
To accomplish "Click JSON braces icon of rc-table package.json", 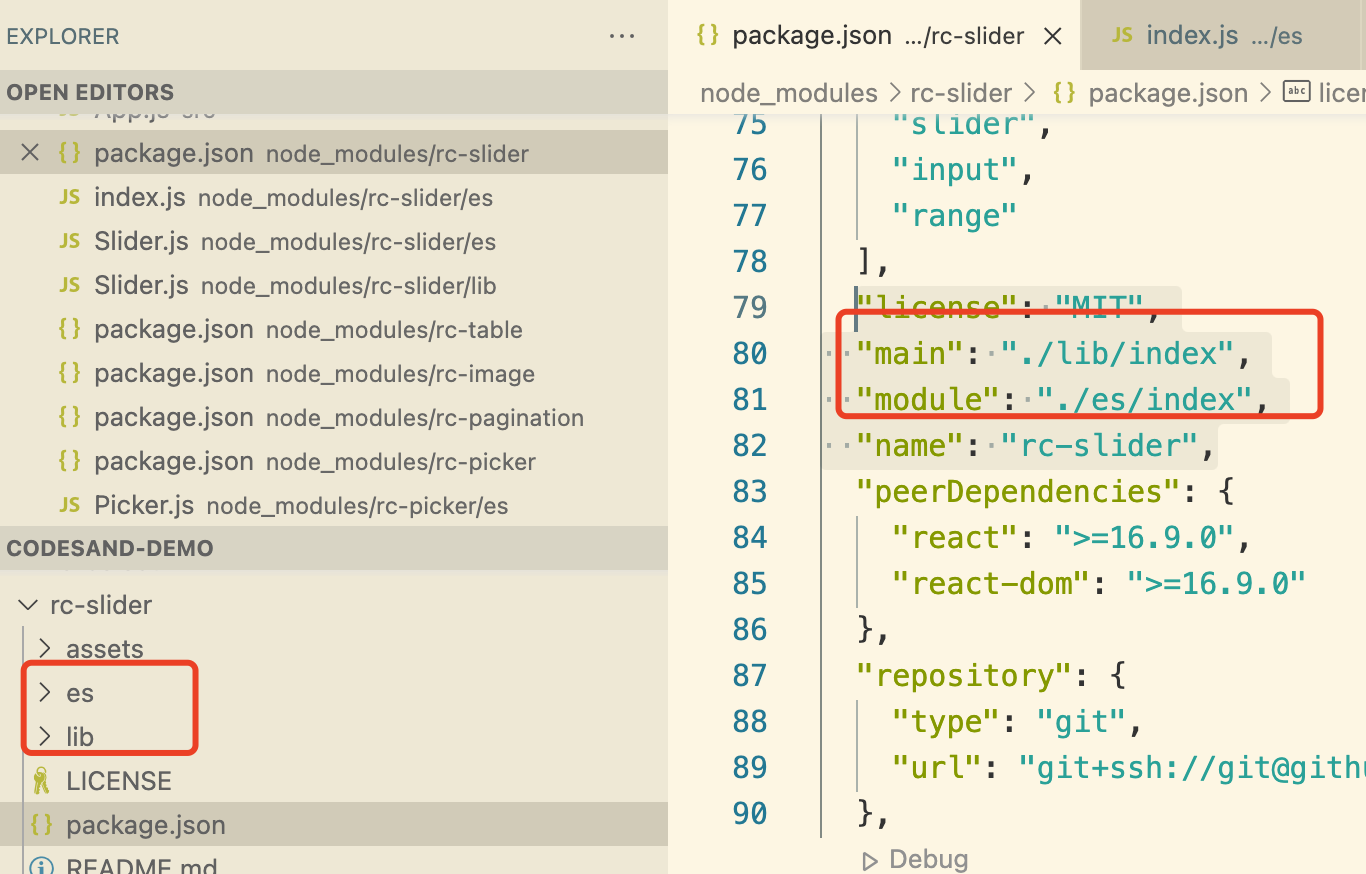I will [69, 330].
